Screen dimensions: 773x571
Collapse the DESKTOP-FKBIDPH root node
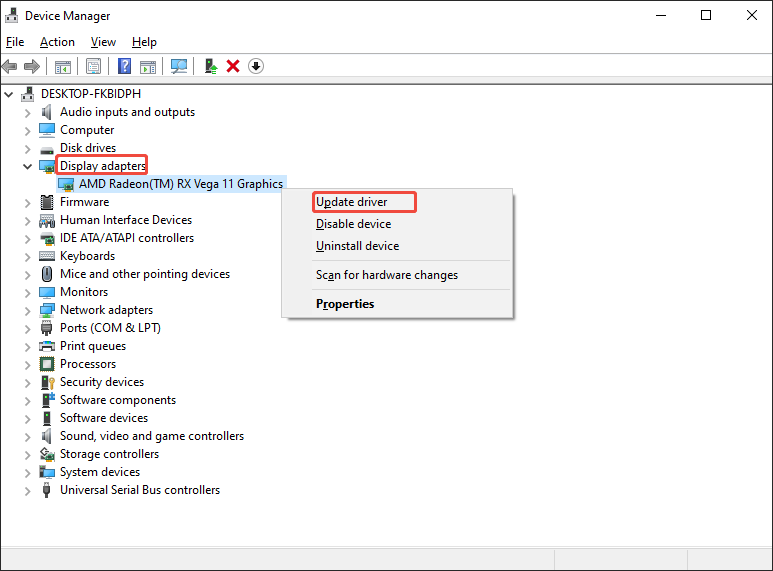click(x=9, y=94)
